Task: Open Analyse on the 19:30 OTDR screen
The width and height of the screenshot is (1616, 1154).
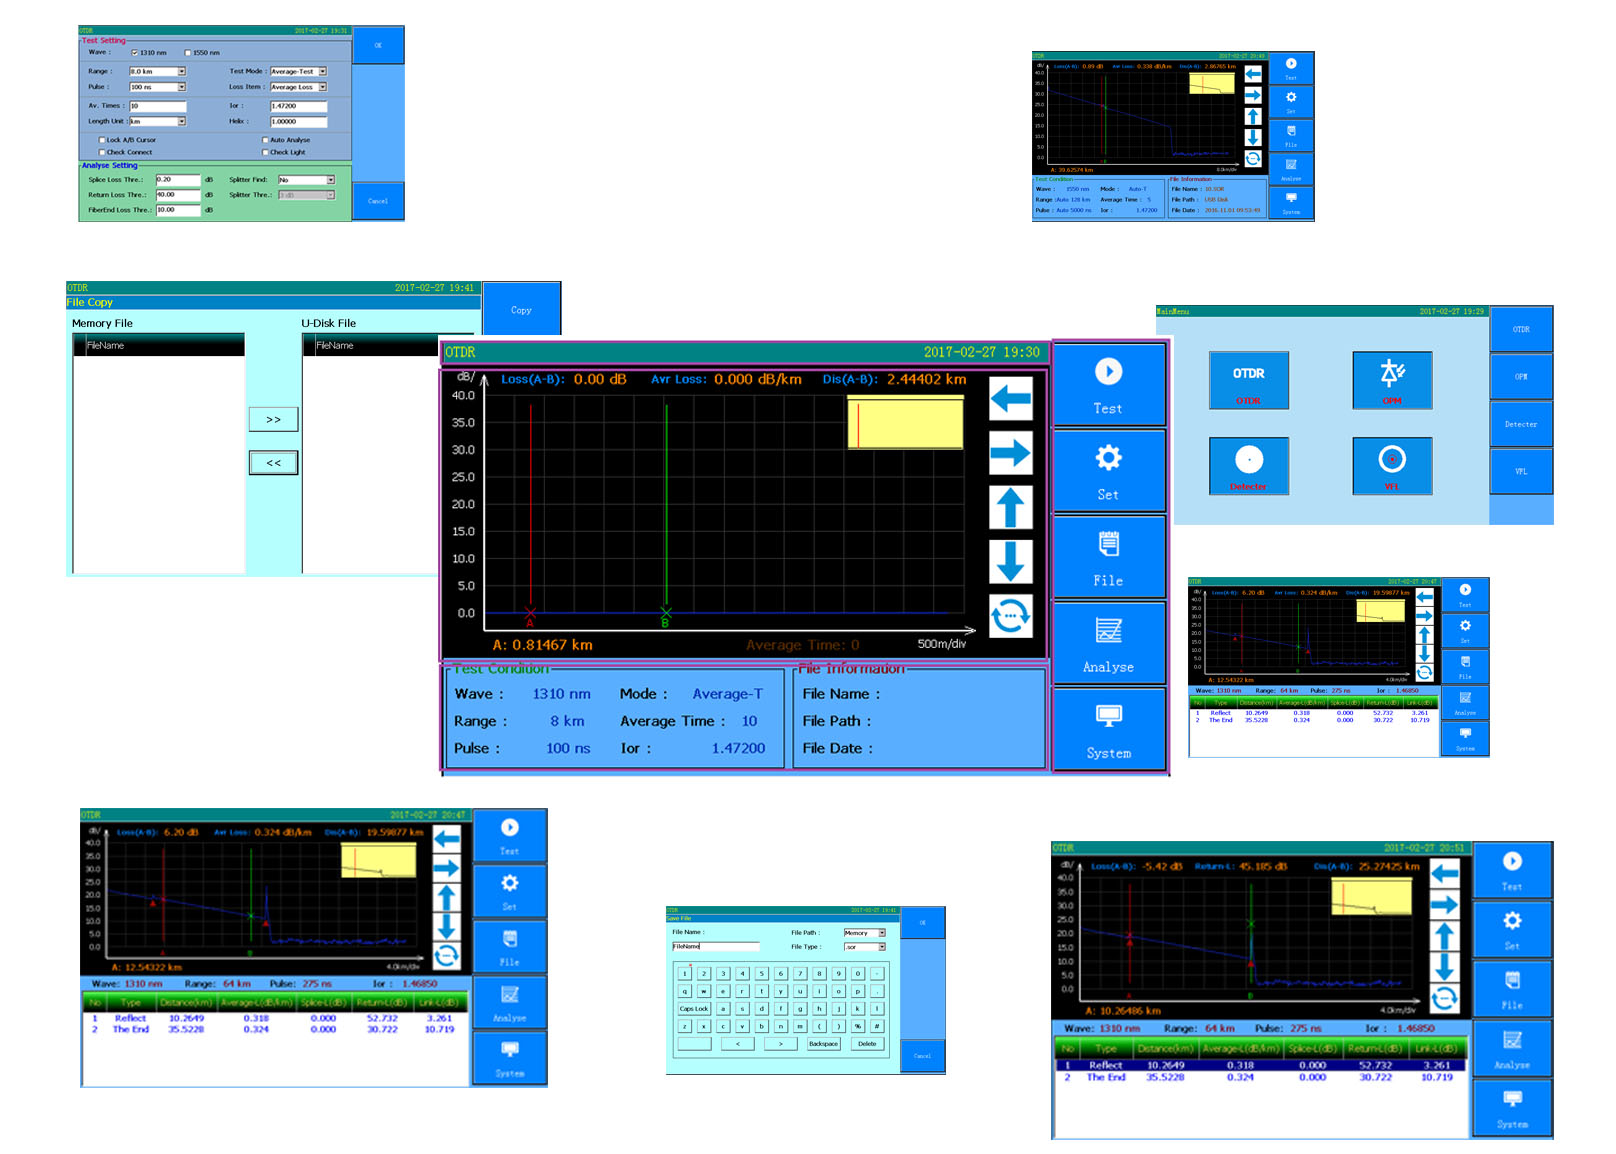Action: (x=1109, y=643)
